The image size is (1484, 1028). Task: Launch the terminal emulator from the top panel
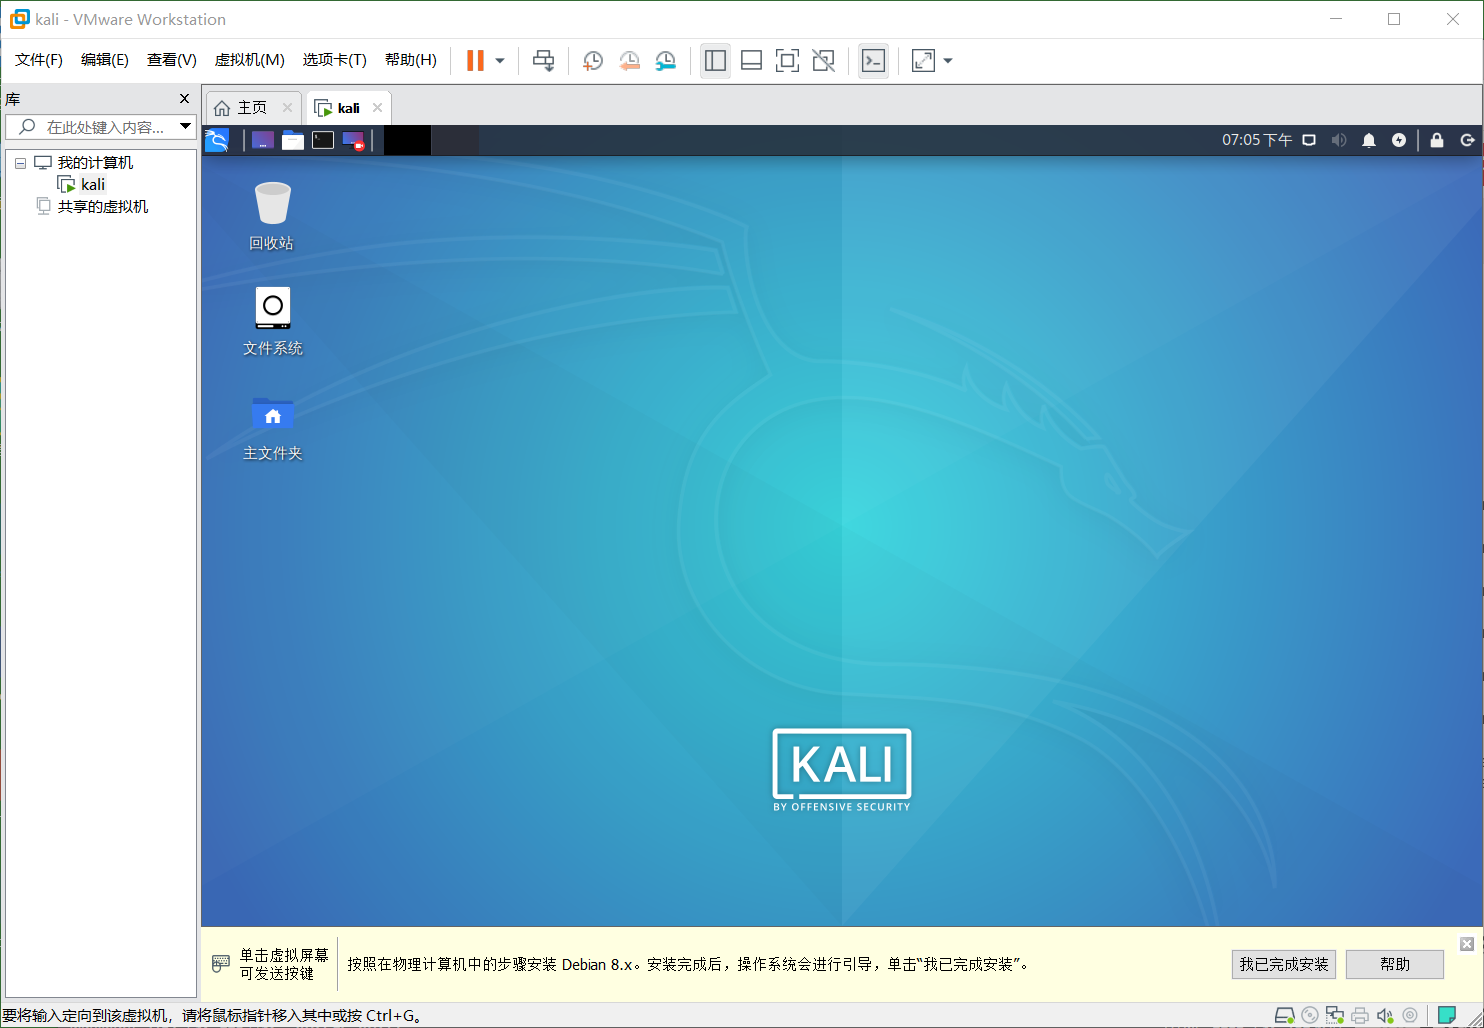coord(322,140)
